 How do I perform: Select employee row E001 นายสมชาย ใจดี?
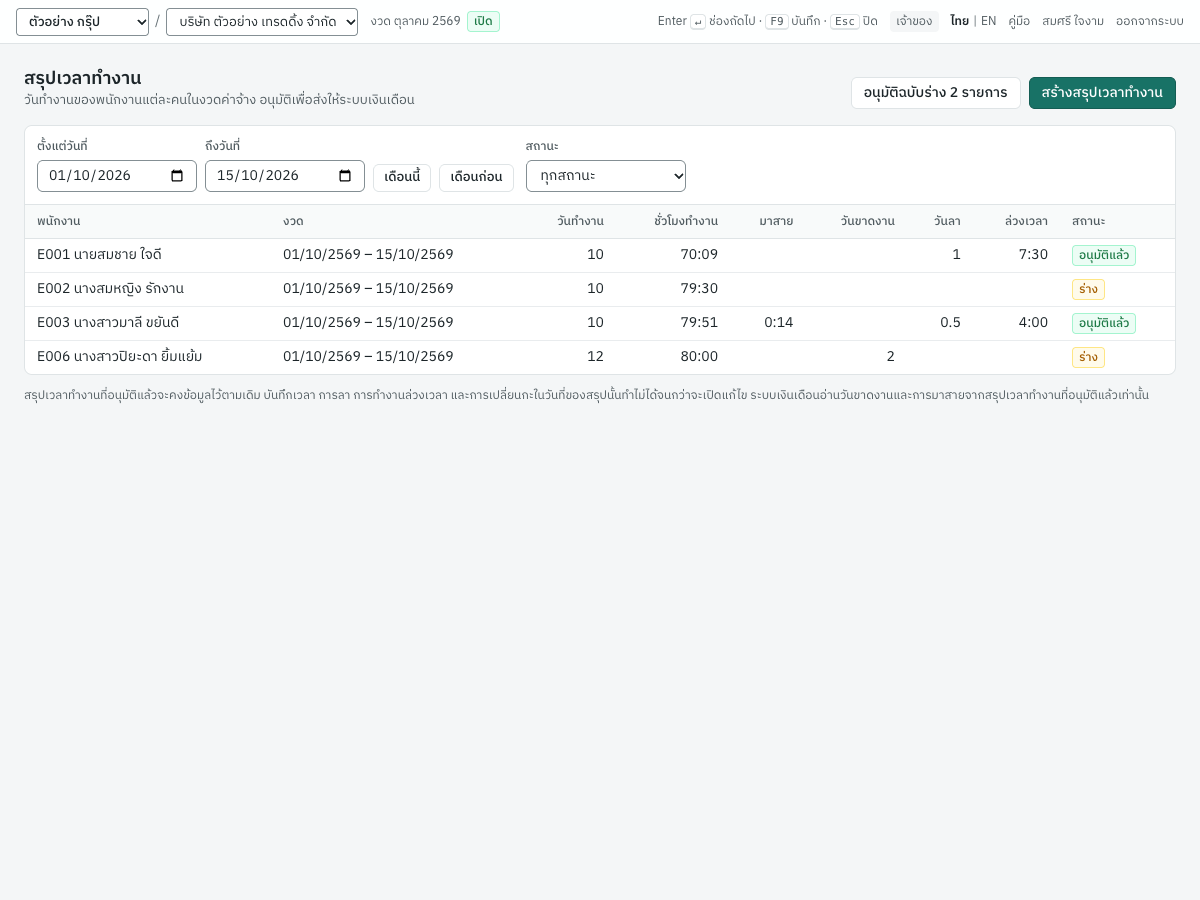pos(600,255)
